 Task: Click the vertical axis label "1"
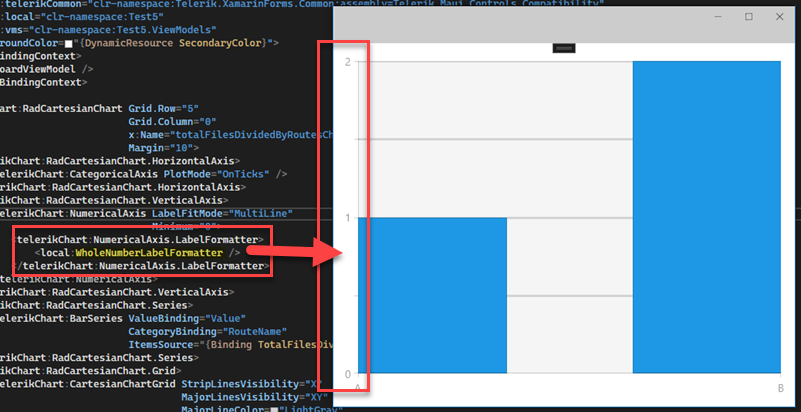(x=348, y=218)
